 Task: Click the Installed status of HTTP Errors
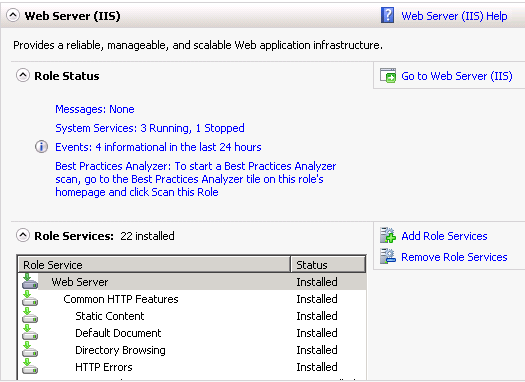click(317, 367)
